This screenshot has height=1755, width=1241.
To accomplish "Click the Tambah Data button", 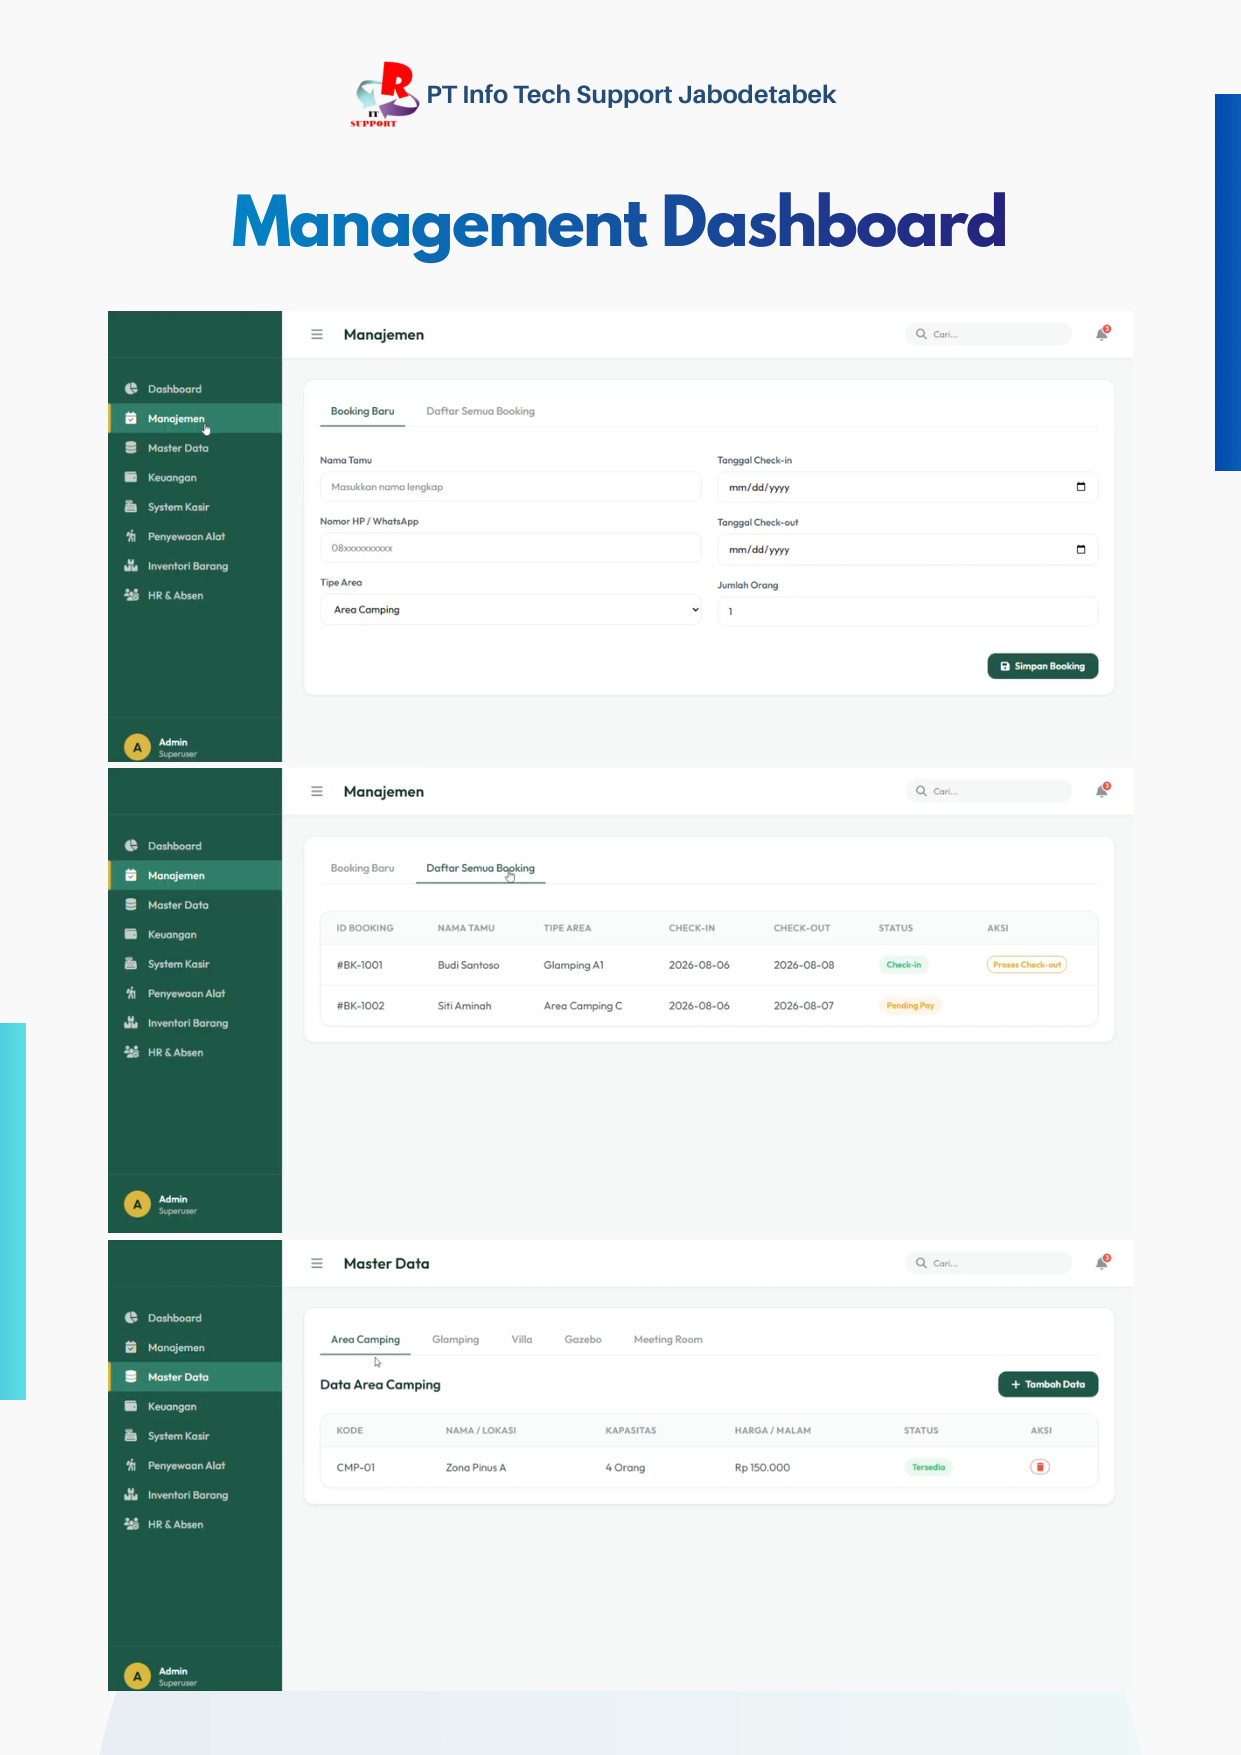I will pyautogui.click(x=1048, y=1385).
